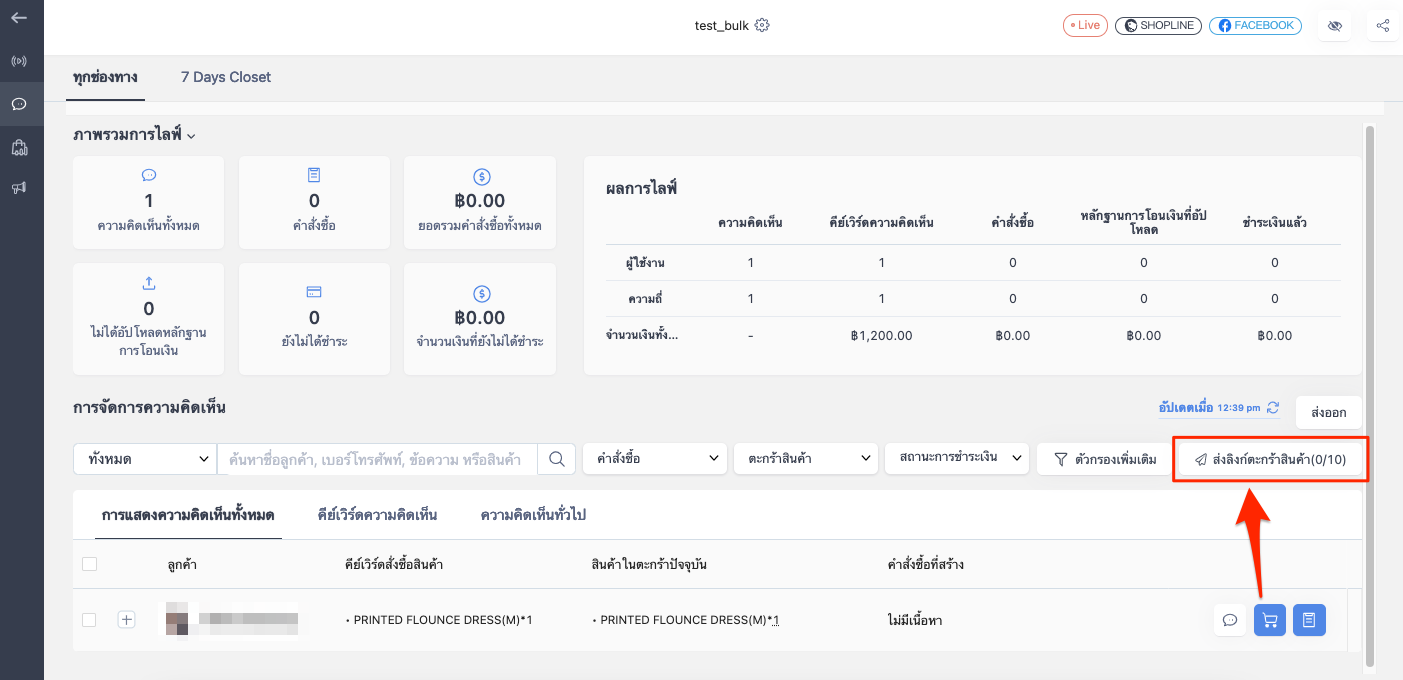Tick the PRINTED FLOUNCE DRESS row checkbox

click(x=89, y=620)
